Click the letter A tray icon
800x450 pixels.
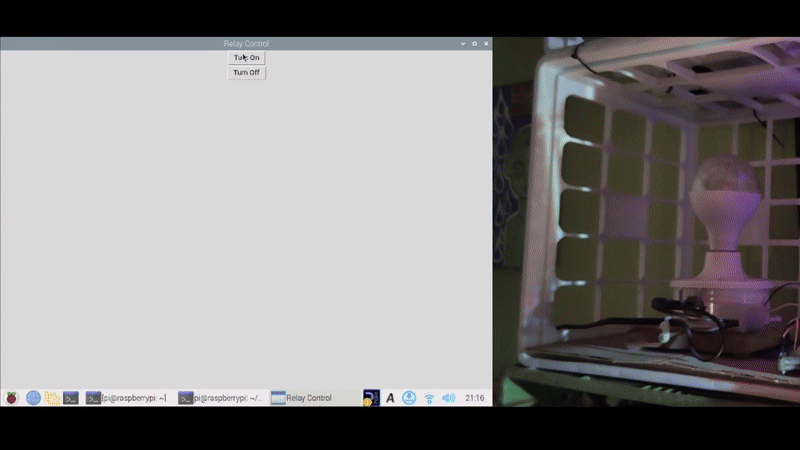point(390,397)
